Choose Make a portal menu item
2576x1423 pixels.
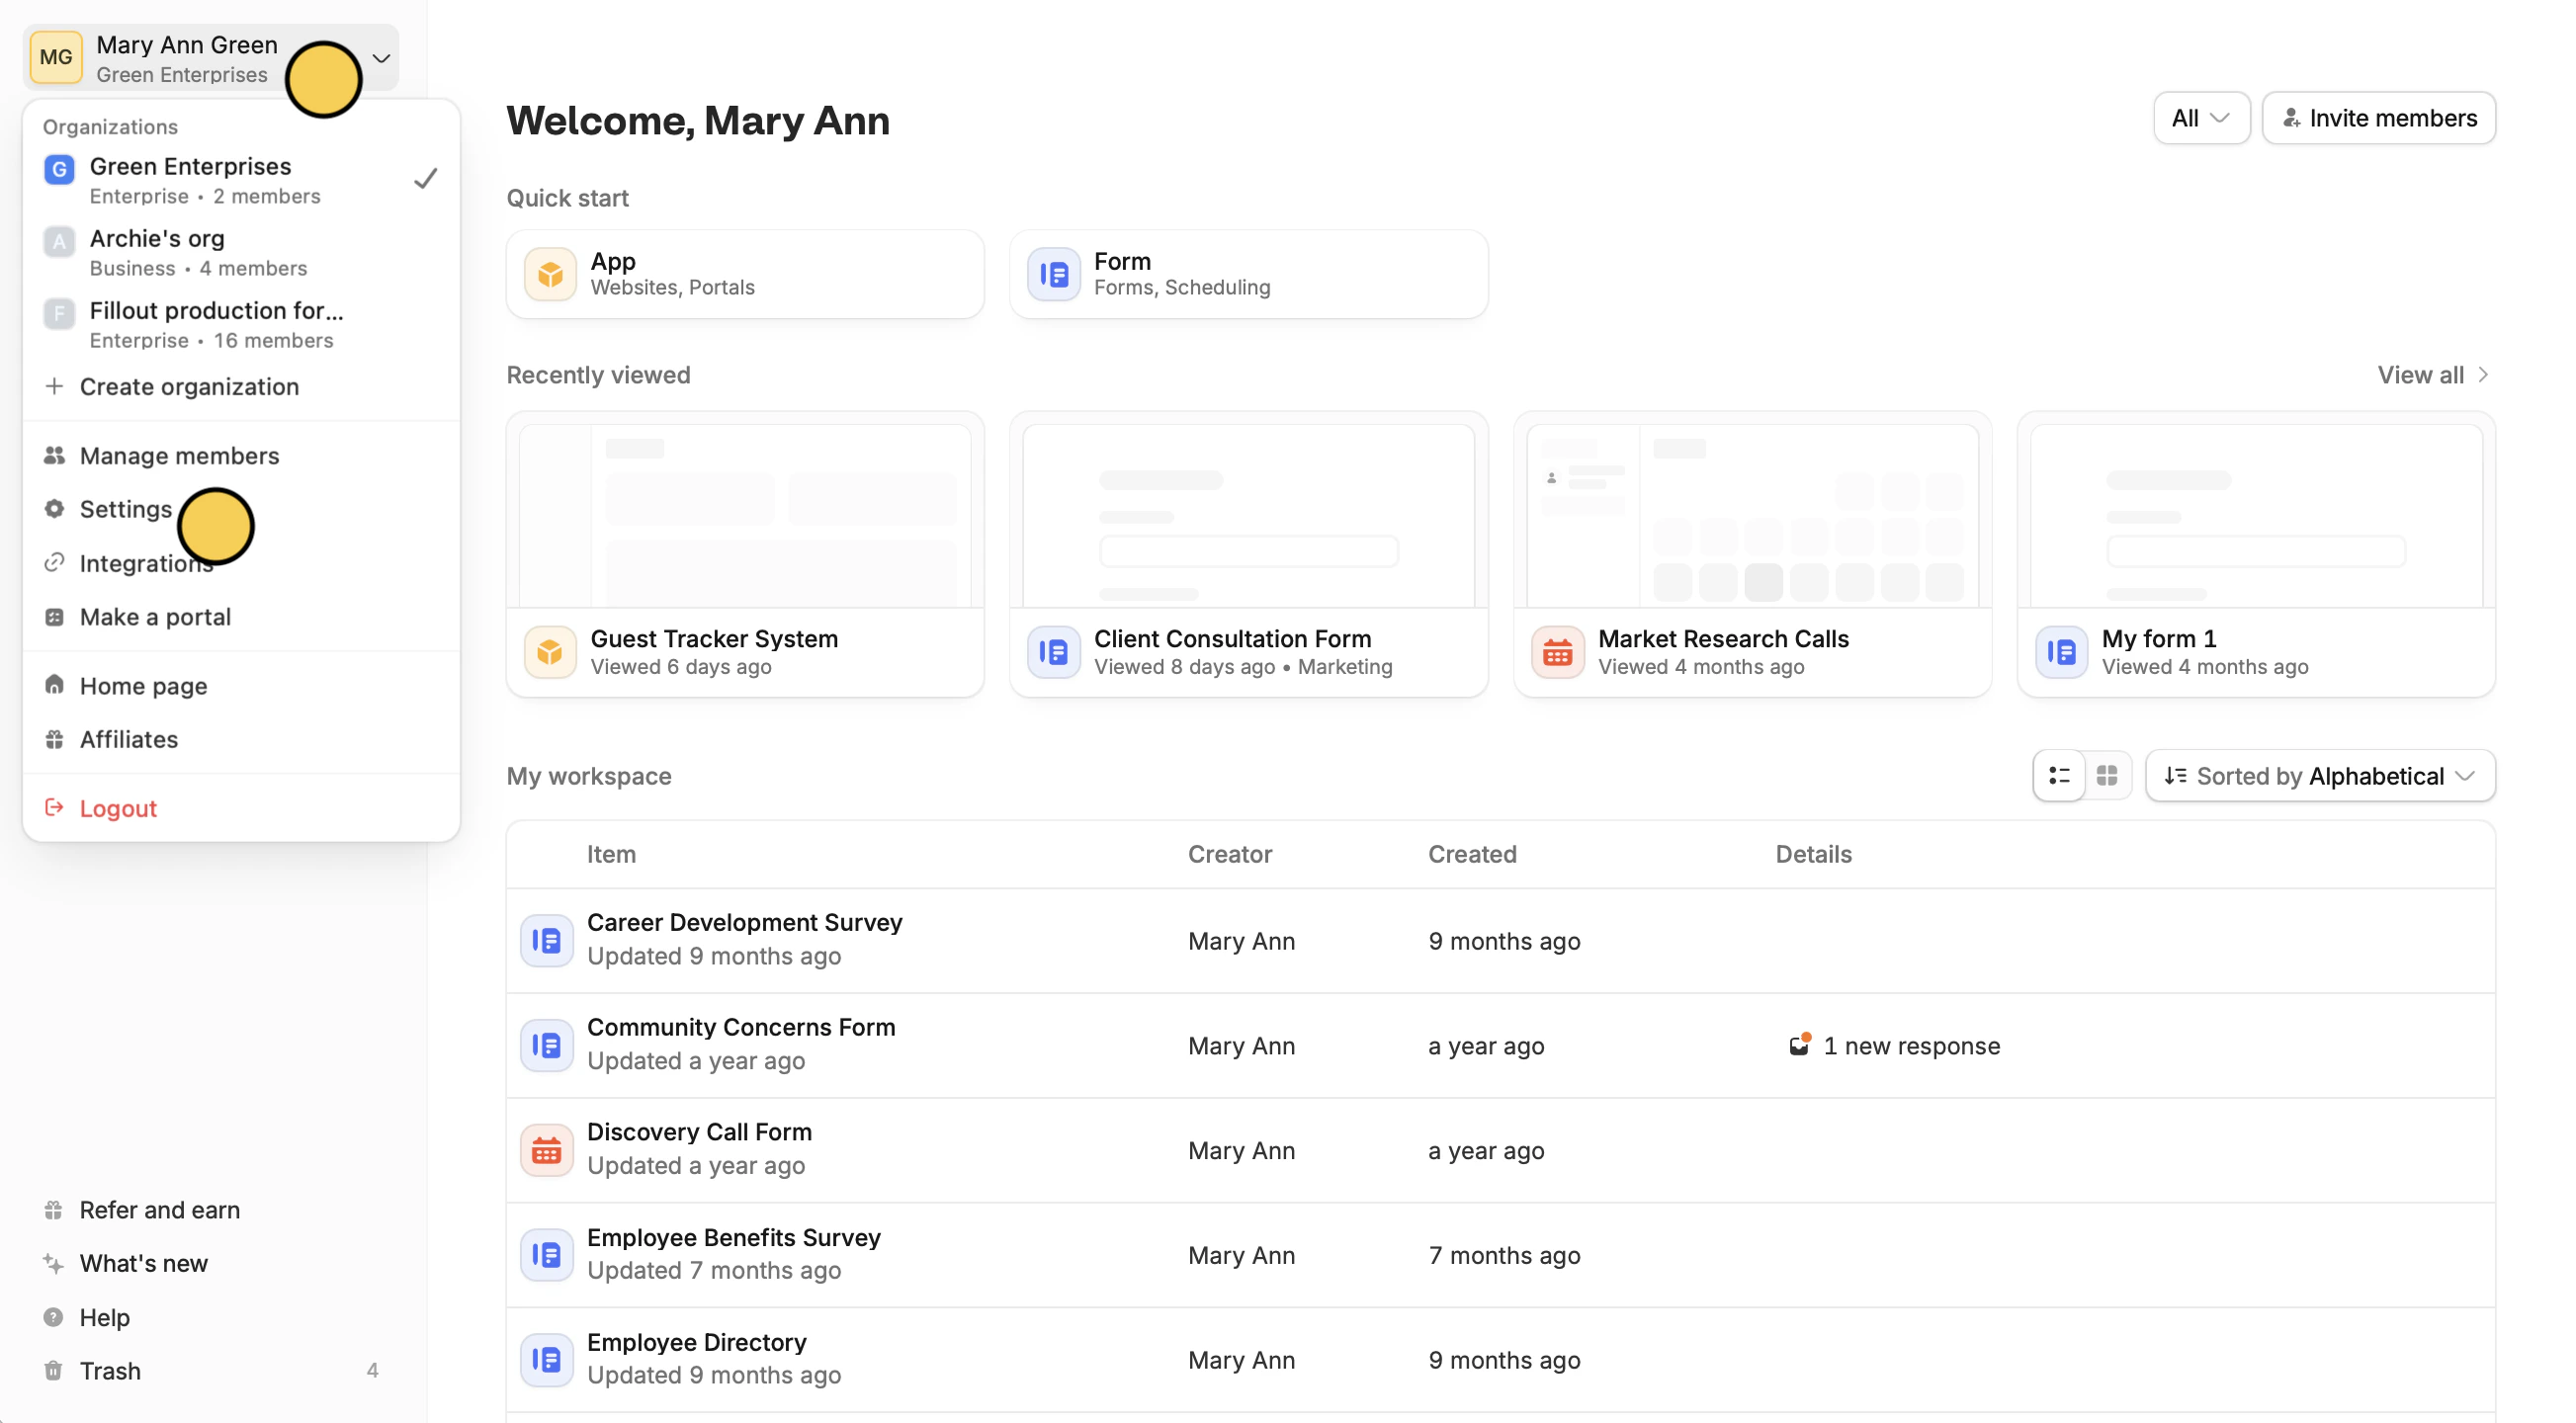(155, 617)
